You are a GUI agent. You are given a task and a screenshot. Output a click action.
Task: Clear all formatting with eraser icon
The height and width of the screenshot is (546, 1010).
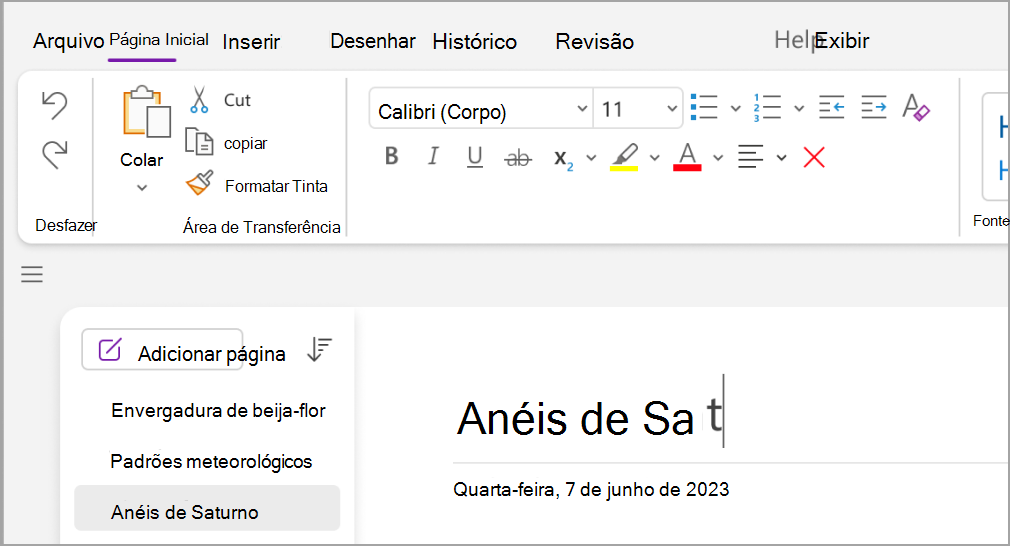(916, 107)
